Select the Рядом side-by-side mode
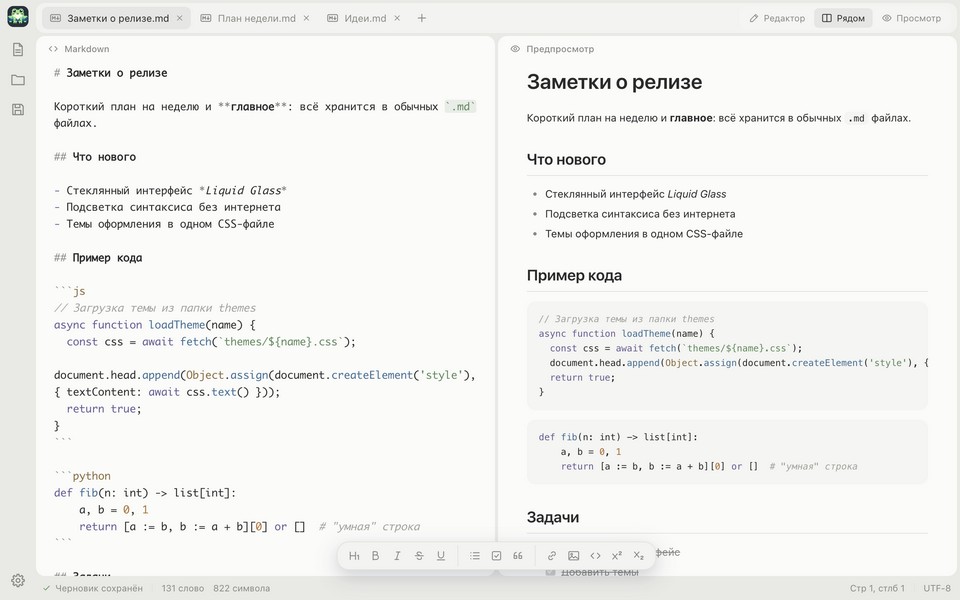960x600 pixels. 843,18
